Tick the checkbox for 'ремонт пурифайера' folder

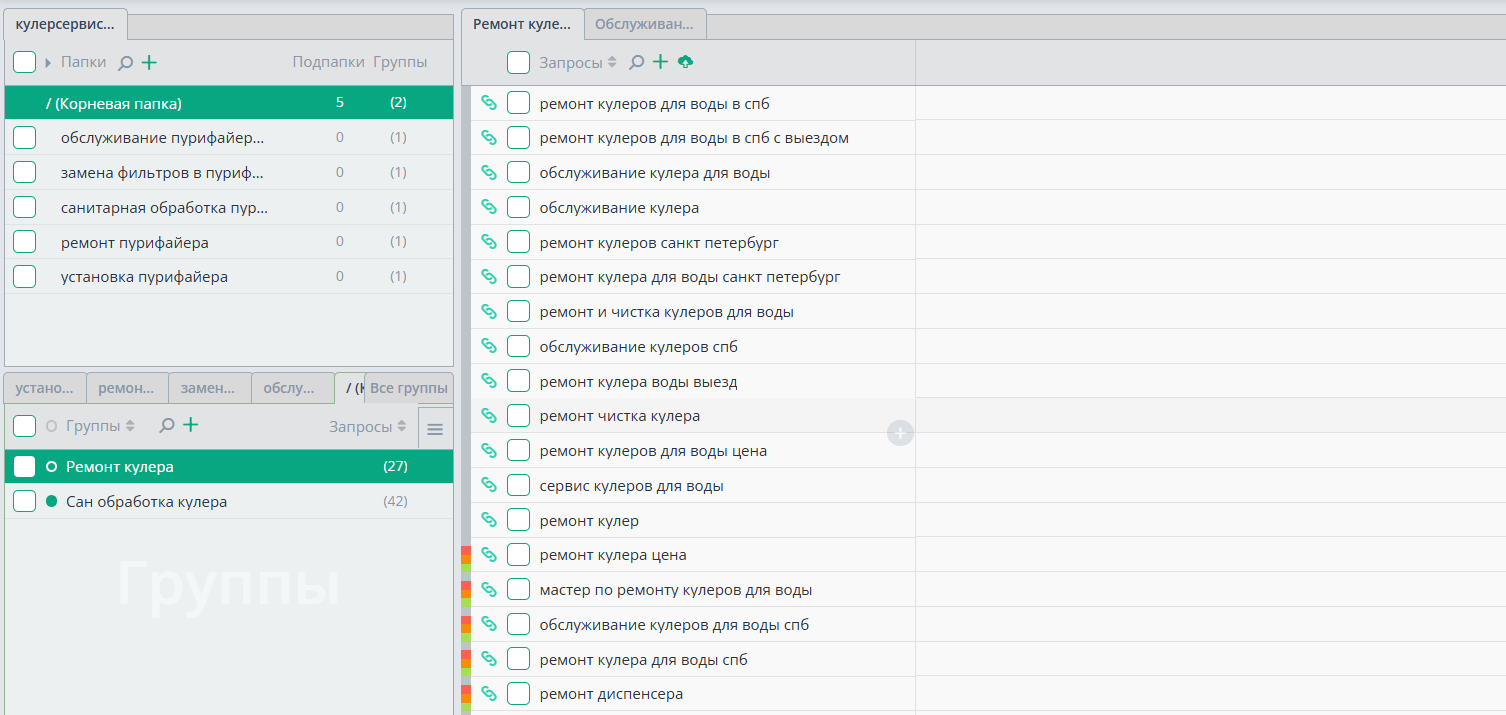[x=25, y=242]
